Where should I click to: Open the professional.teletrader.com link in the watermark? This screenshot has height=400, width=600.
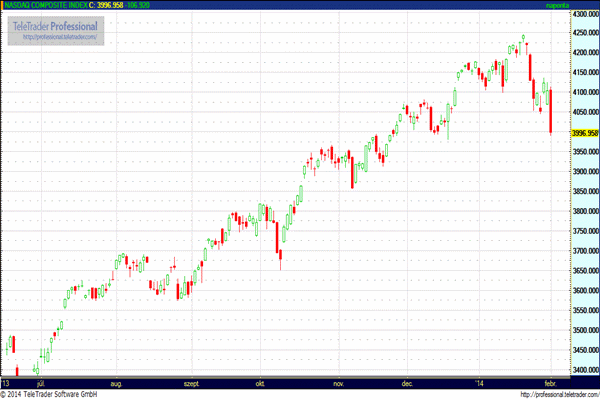click(x=60, y=37)
